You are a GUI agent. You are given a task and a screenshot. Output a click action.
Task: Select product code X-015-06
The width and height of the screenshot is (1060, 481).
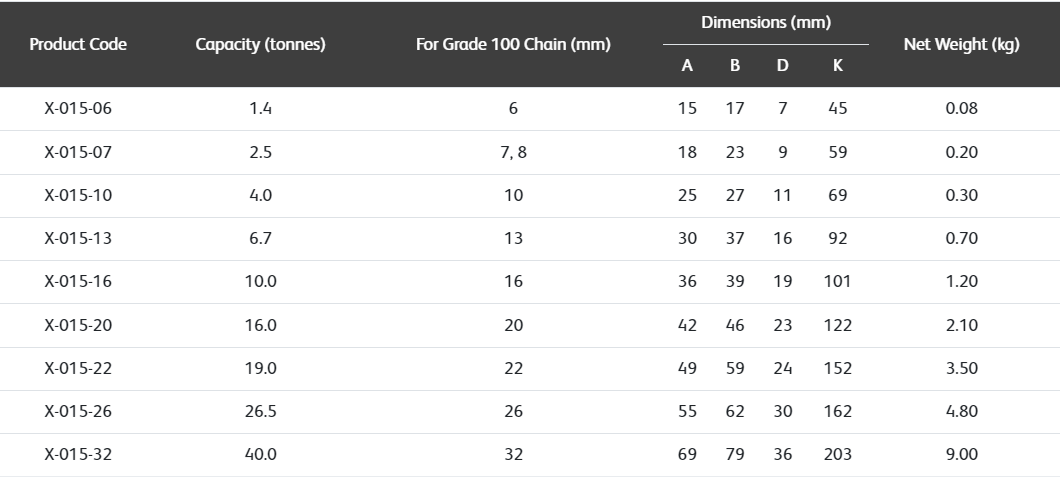point(78,108)
